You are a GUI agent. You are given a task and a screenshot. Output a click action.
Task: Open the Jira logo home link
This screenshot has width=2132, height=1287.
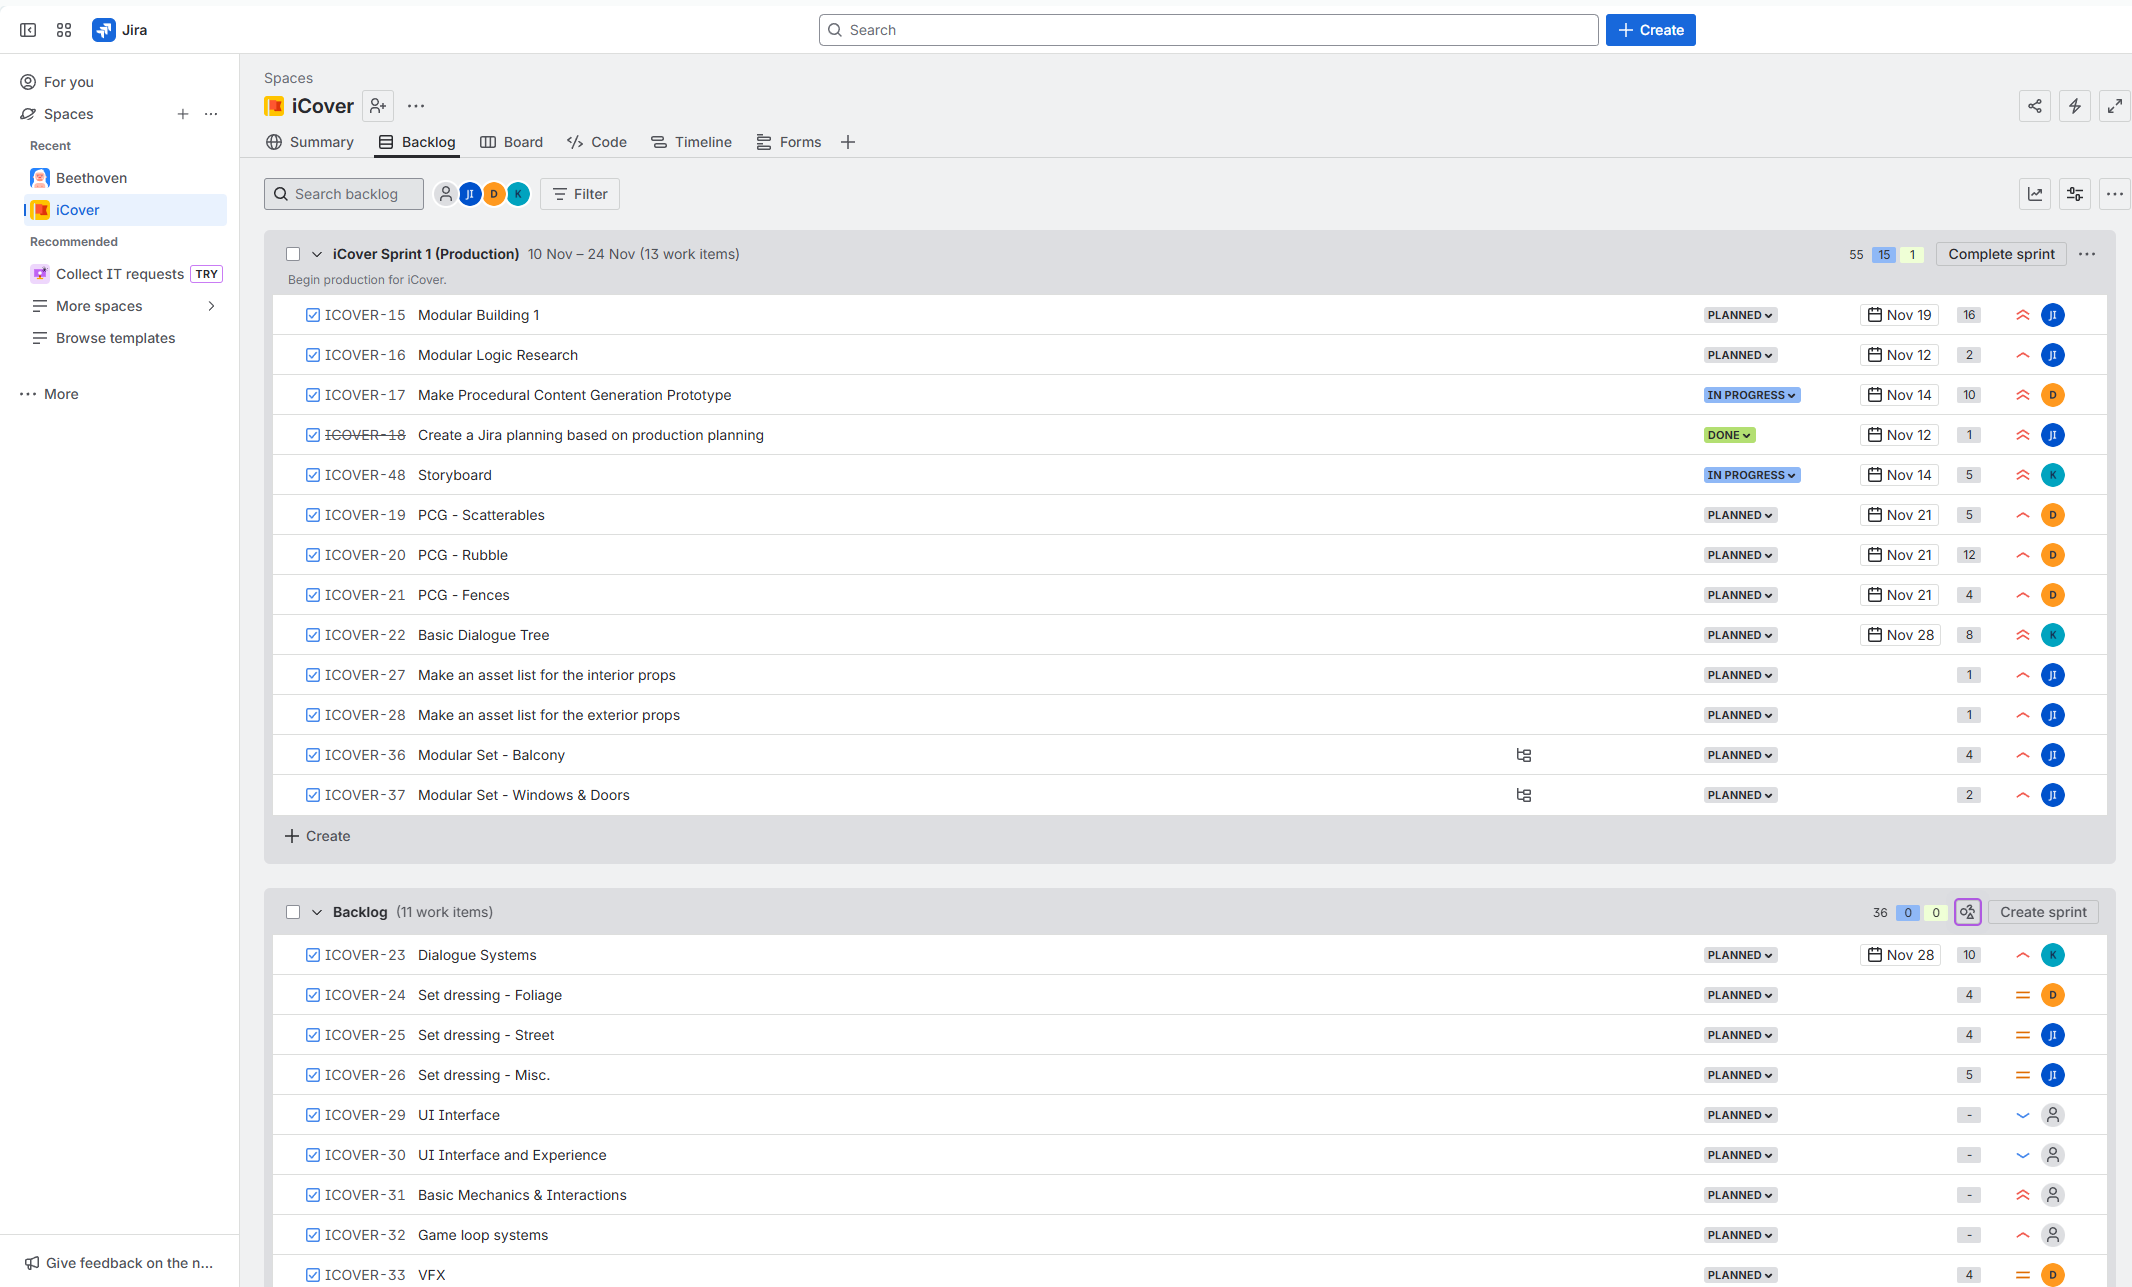pos(120,30)
